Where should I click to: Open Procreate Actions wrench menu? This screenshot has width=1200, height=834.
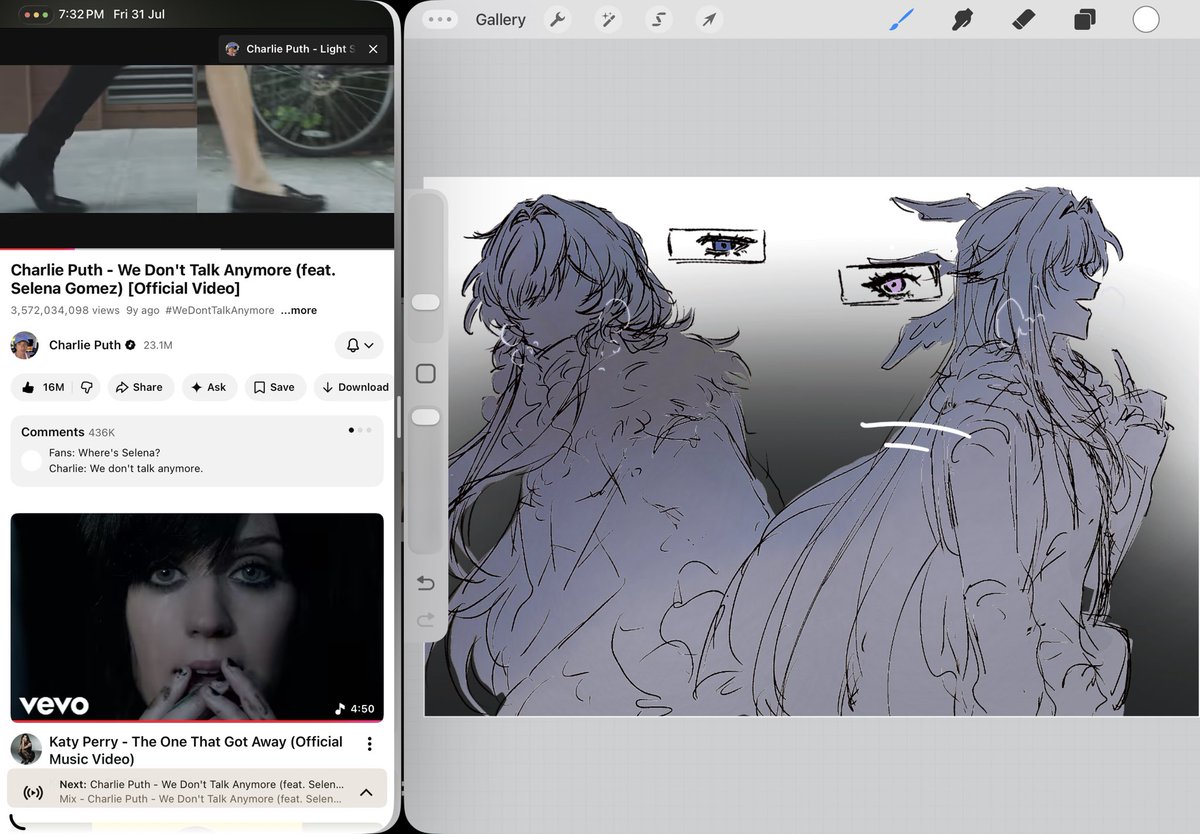pyautogui.click(x=557, y=20)
